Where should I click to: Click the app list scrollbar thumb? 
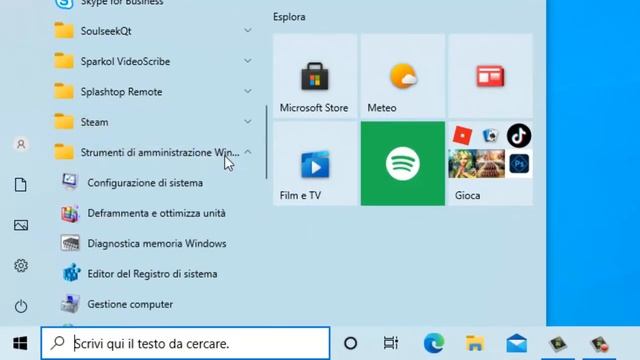pyautogui.click(x=267, y=142)
